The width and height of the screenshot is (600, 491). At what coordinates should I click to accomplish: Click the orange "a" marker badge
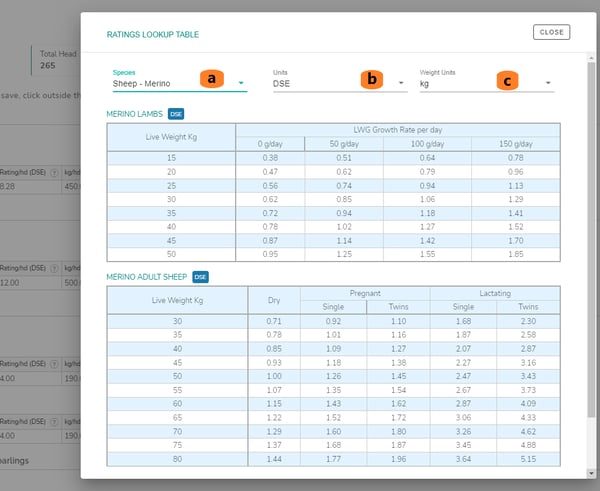click(211, 78)
